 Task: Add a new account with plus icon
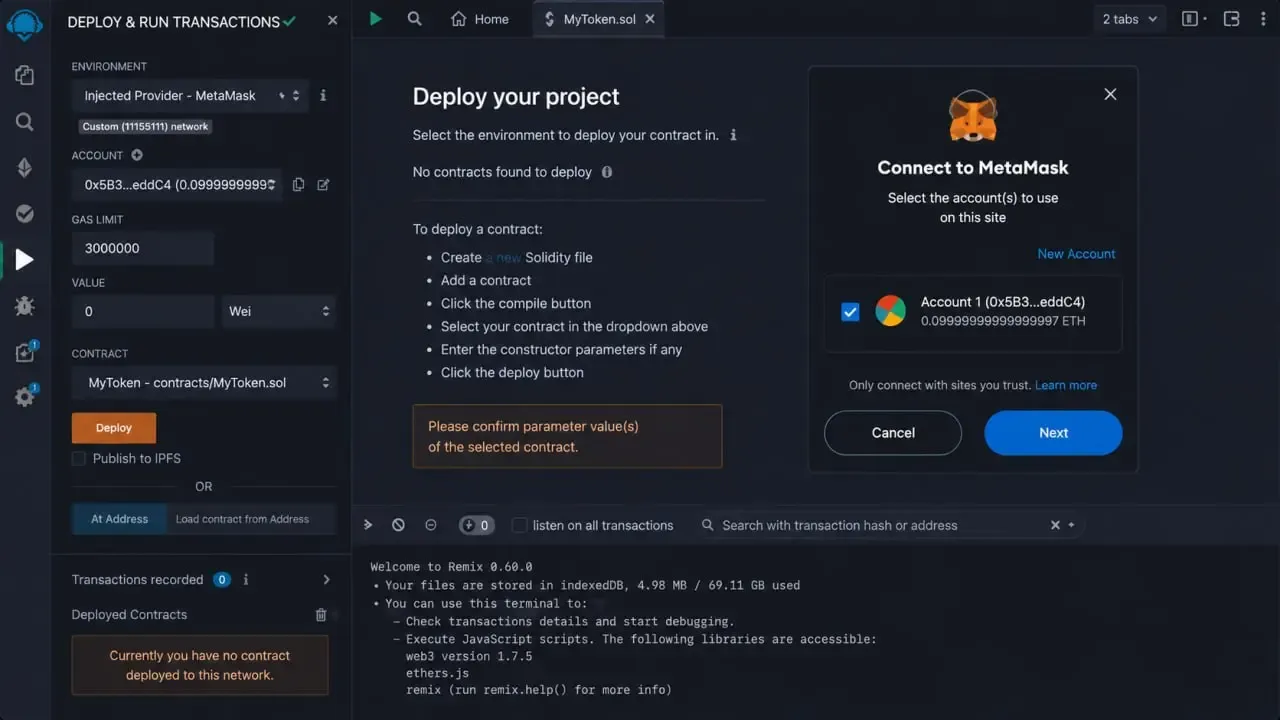pyautogui.click(x=137, y=155)
